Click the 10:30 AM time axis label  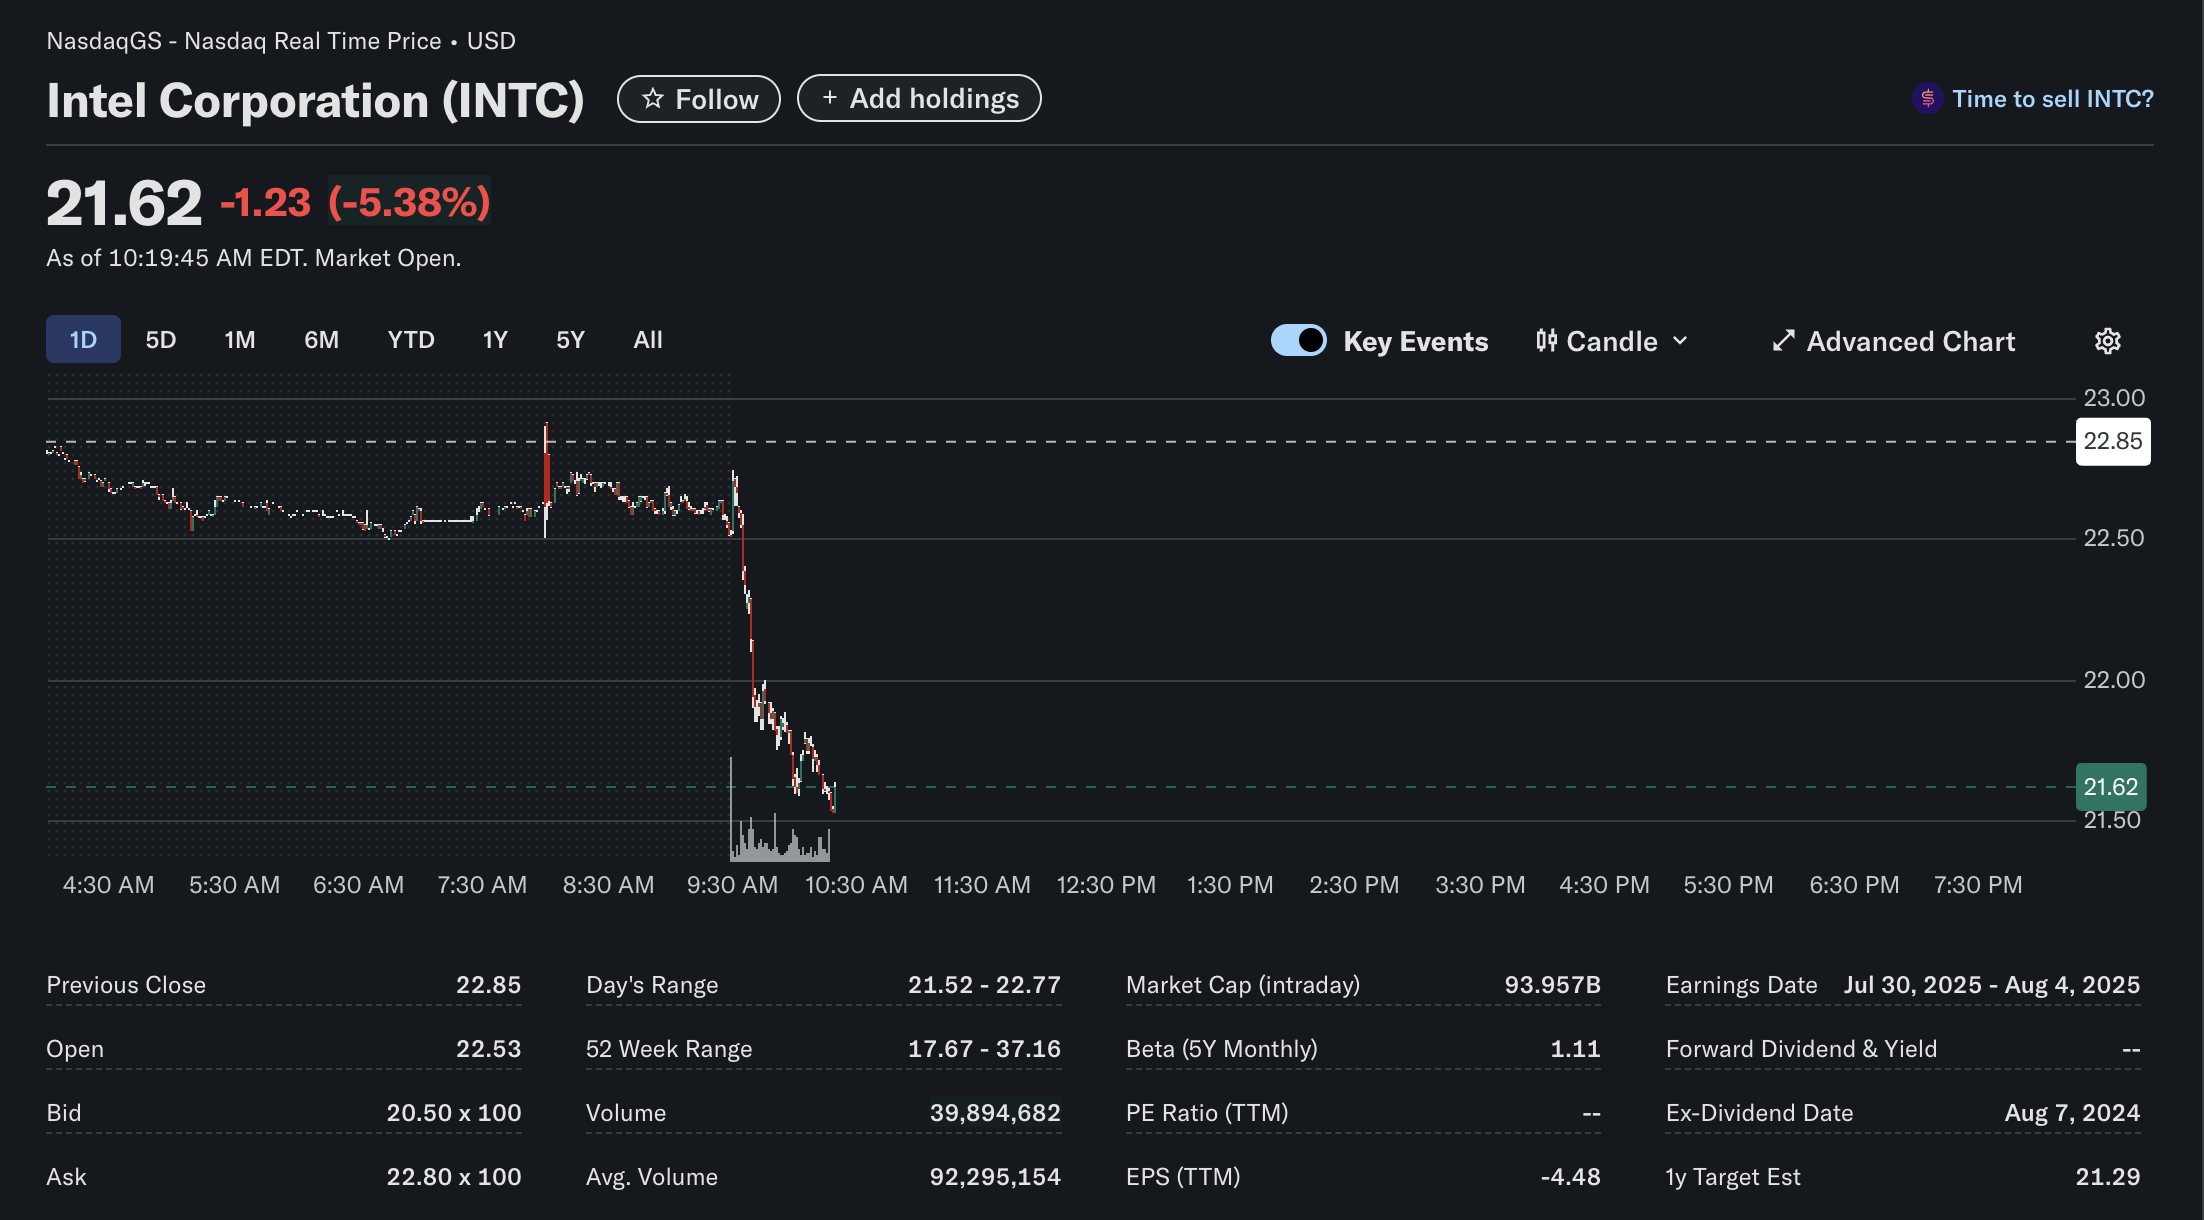point(856,885)
